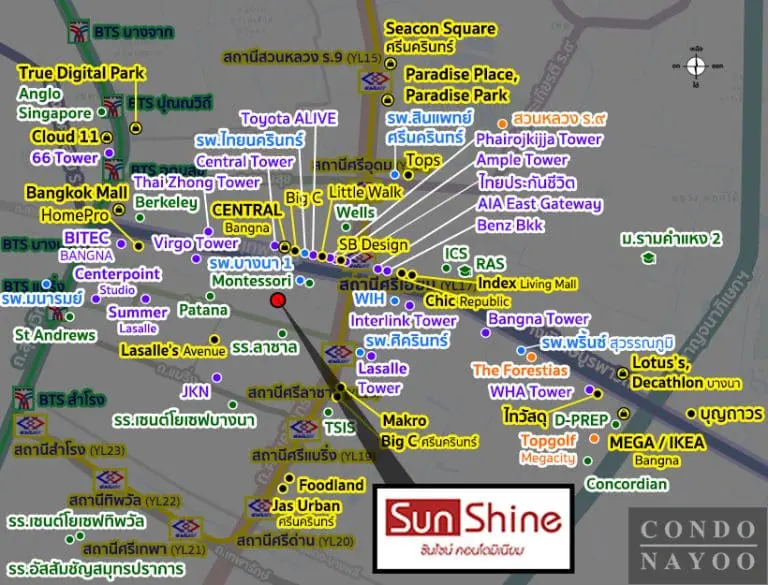Click the สถานีศรีแบริ่ง MRT station icon

304,430
